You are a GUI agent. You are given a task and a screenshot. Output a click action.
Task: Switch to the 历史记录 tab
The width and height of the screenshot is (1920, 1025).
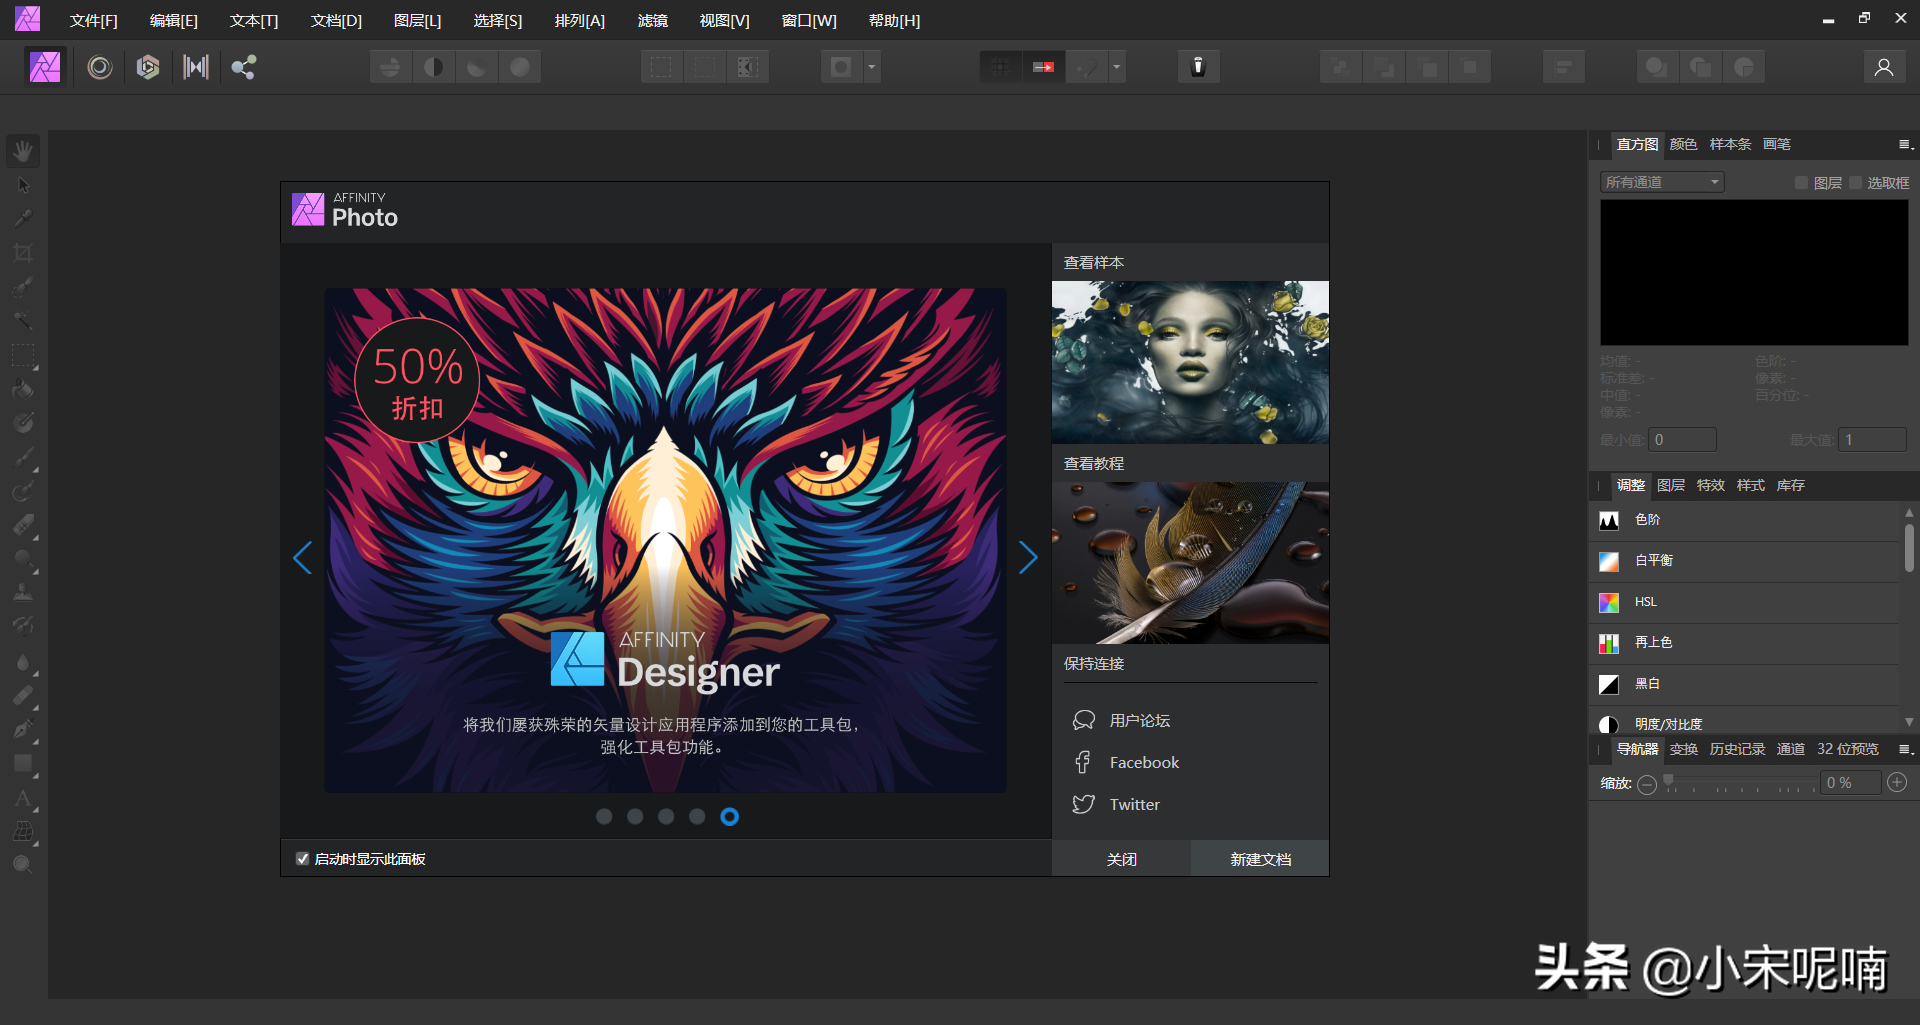1737,749
